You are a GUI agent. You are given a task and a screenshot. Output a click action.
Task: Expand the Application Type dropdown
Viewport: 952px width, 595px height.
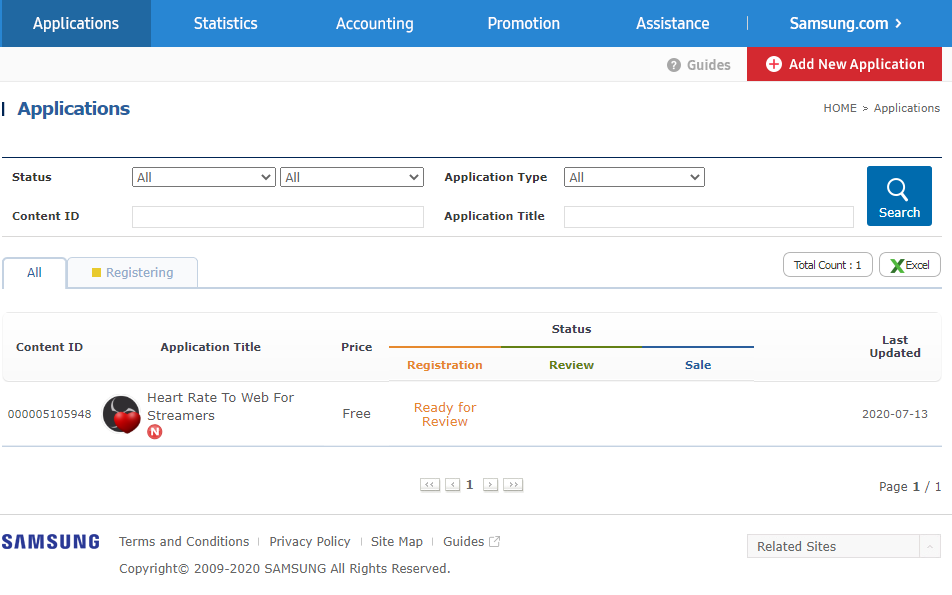point(634,177)
